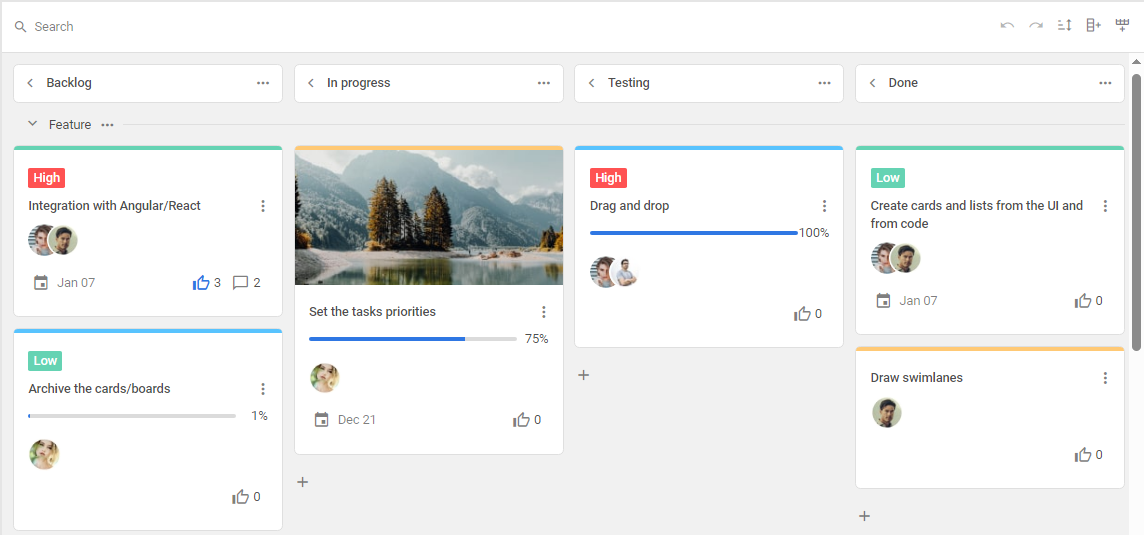This screenshot has height=535, width=1144.
Task: Like the Create cards and lists card
Action: point(1083,300)
